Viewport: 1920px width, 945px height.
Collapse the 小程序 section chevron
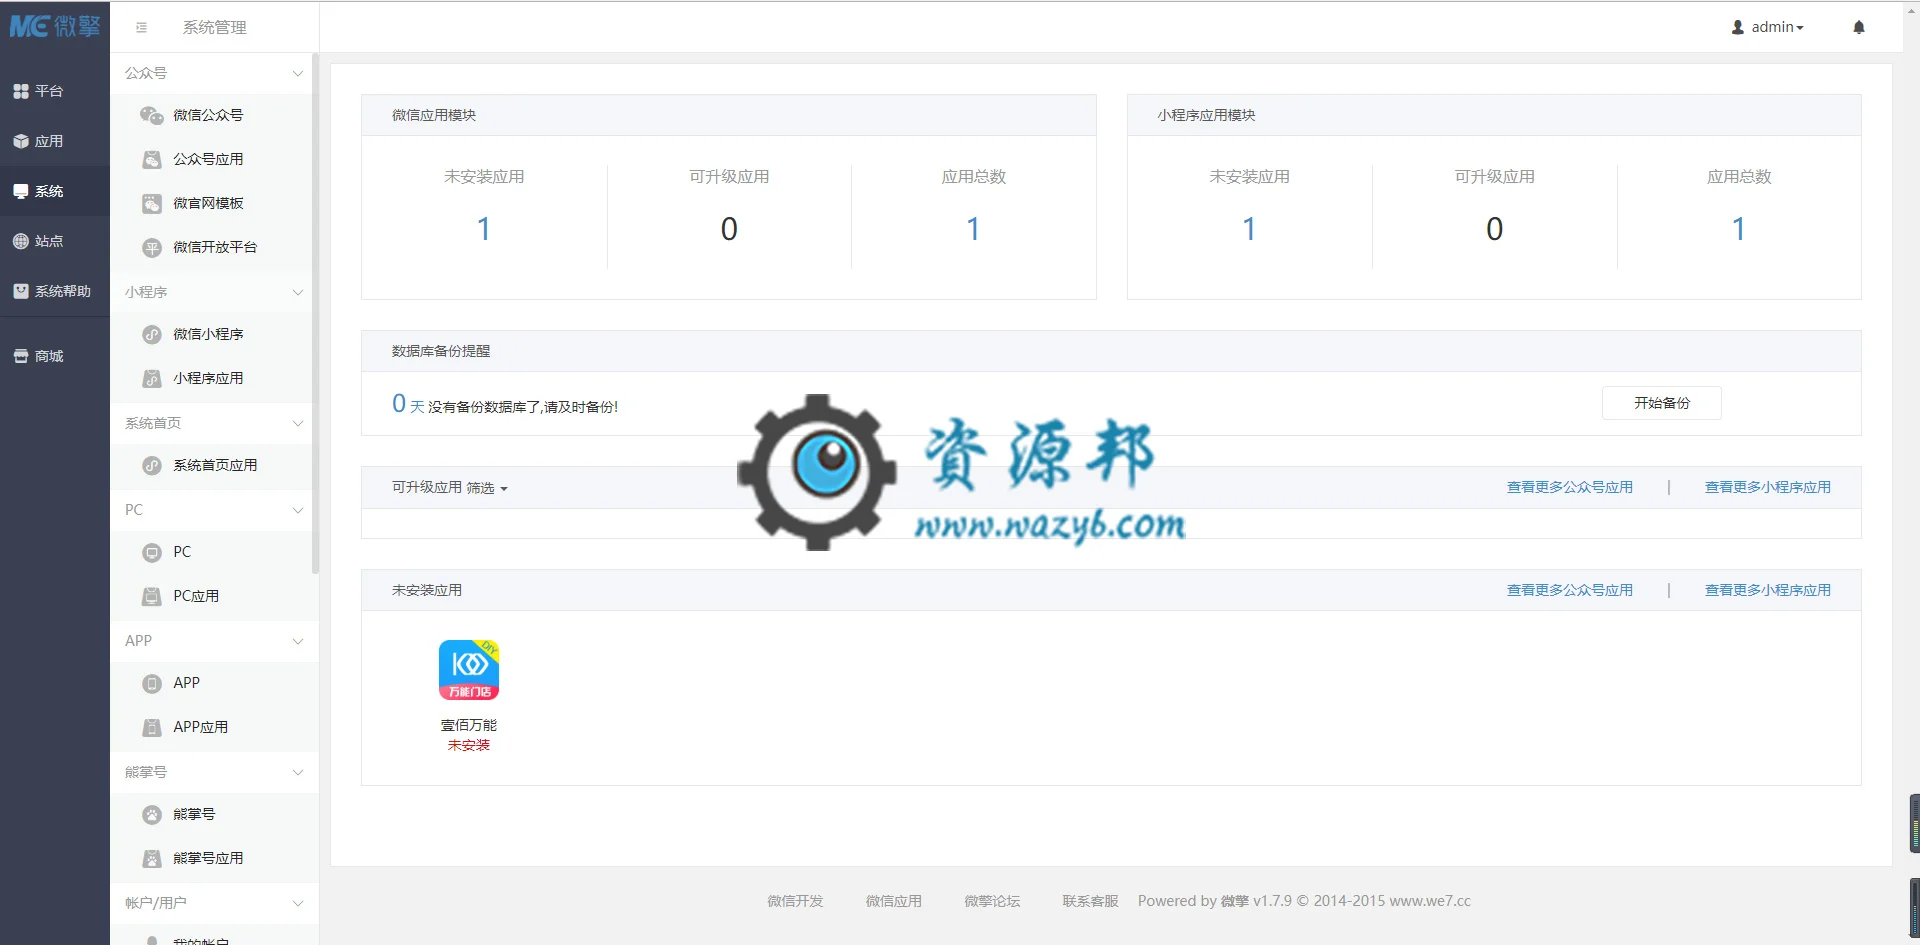click(x=297, y=292)
